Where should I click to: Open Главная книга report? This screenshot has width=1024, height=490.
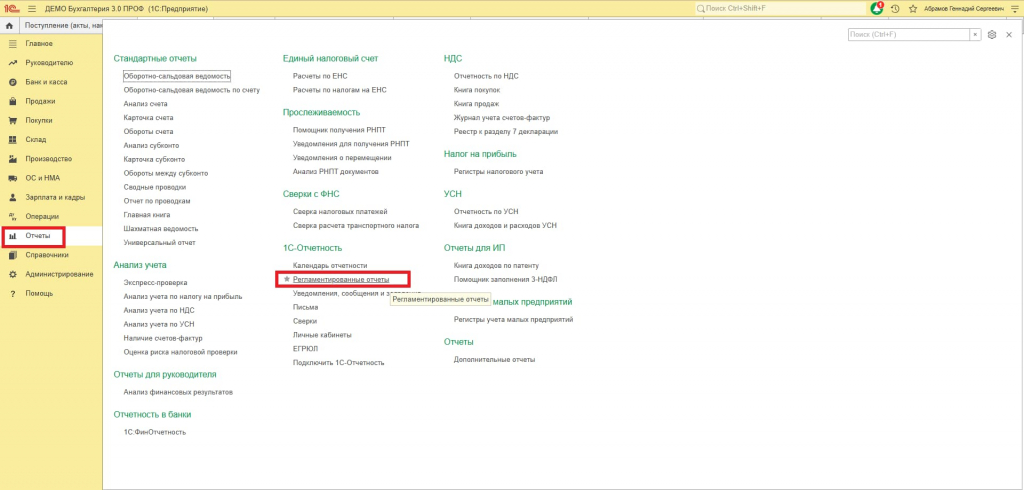(147, 215)
